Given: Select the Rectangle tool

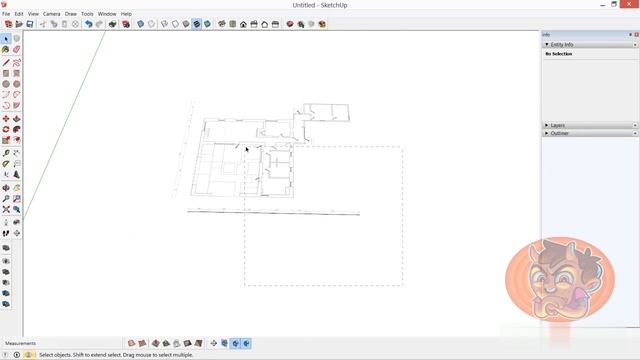Looking at the screenshot, I should coord(6,73).
